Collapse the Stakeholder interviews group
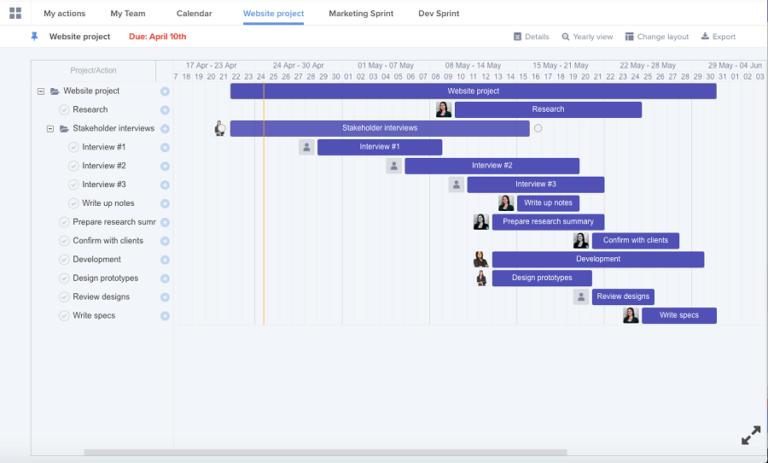 (x=50, y=129)
